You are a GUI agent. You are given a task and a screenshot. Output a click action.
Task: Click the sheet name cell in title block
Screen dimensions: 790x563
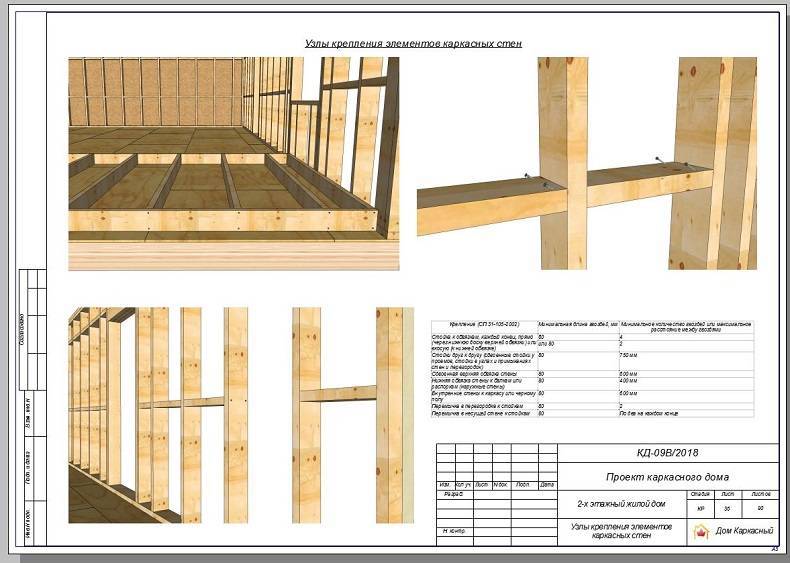(622, 531)
